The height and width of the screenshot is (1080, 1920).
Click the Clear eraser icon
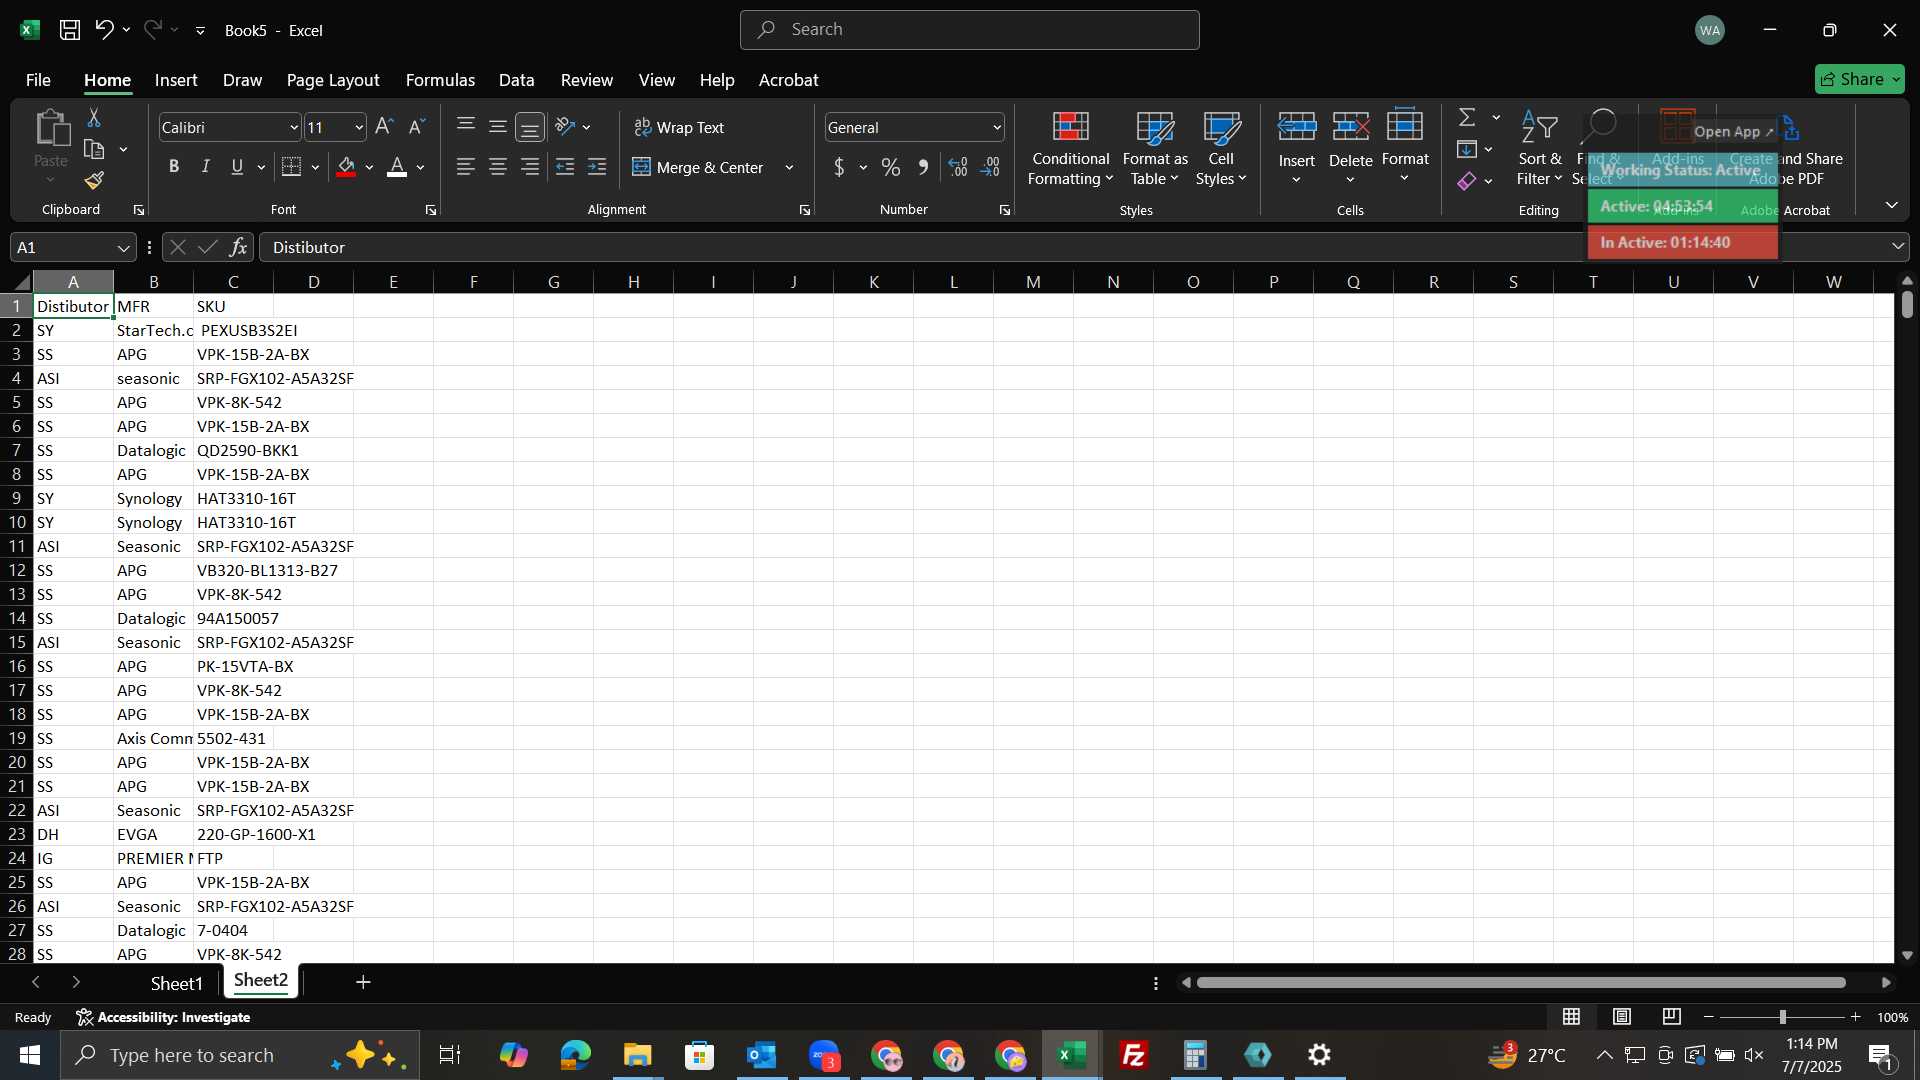tap(1467, 181)
